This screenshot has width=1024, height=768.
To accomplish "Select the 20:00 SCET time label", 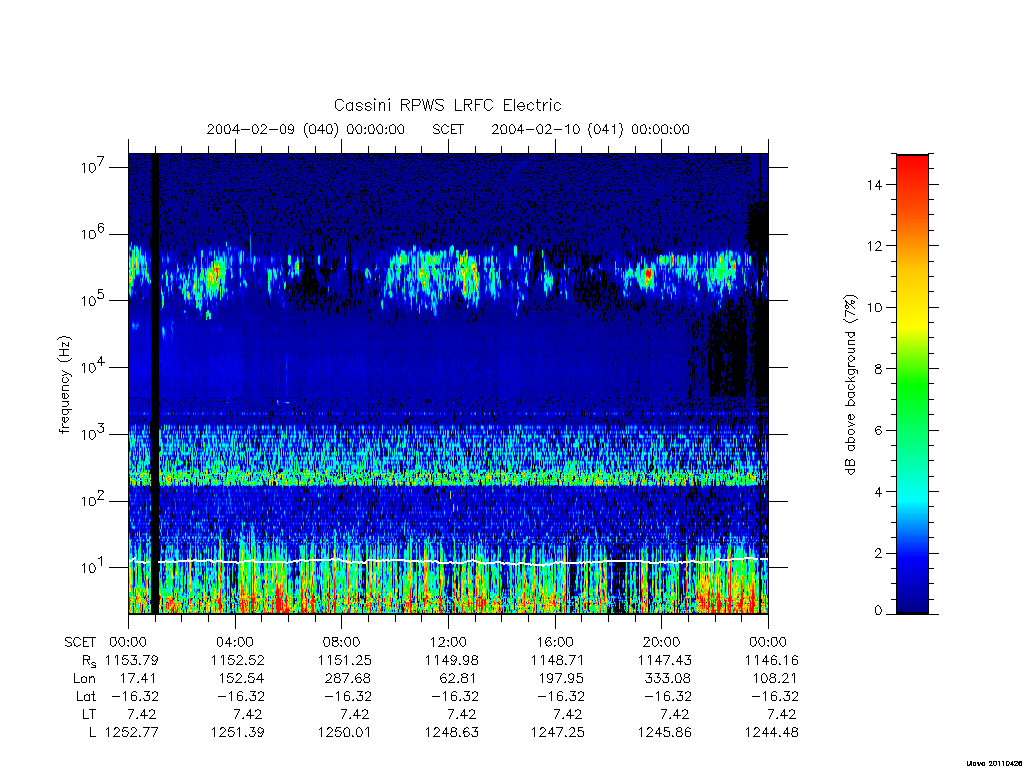I will coord(662,642).
